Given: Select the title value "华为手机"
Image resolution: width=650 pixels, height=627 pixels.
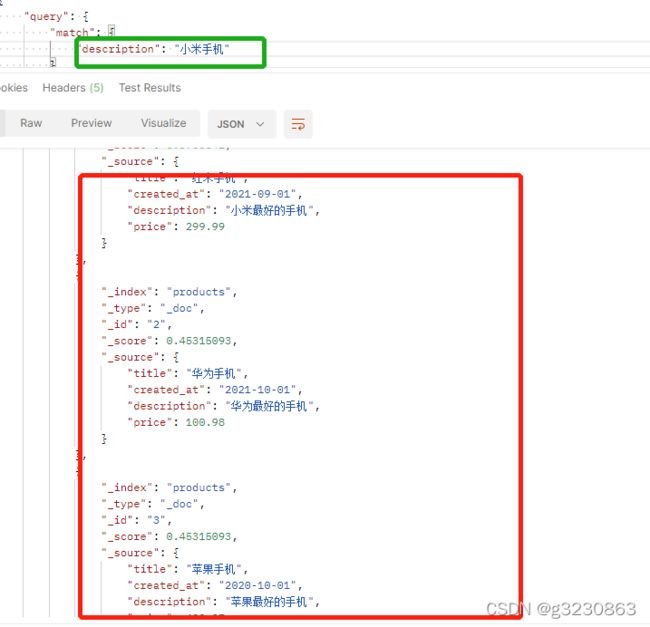Looking at the screenshot, I should [213, 373].
